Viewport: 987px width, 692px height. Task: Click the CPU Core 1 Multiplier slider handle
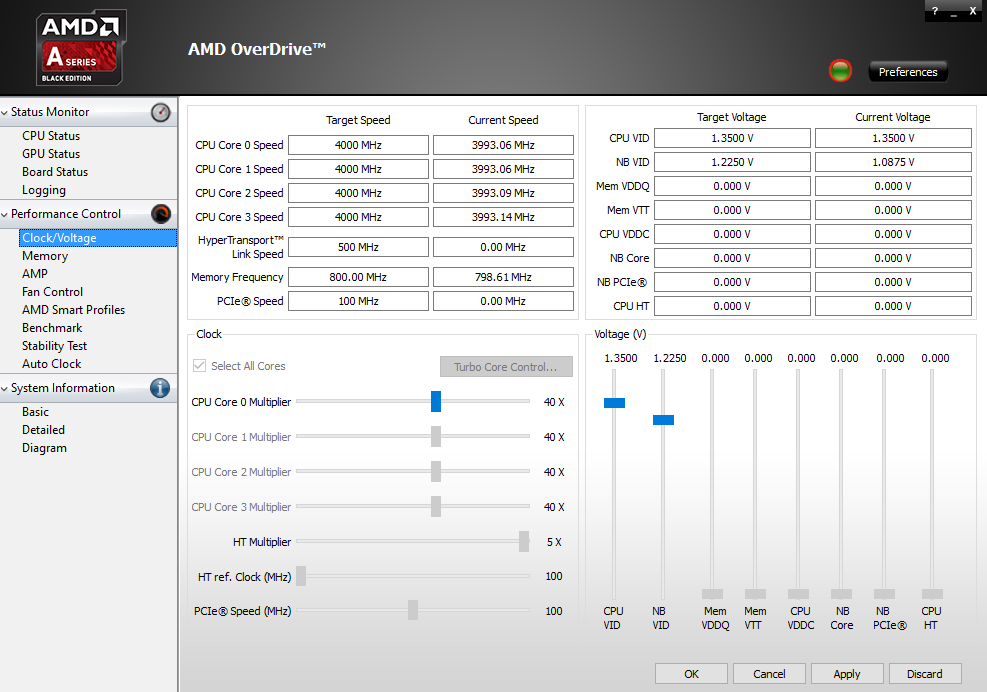(x=436, y=436)
